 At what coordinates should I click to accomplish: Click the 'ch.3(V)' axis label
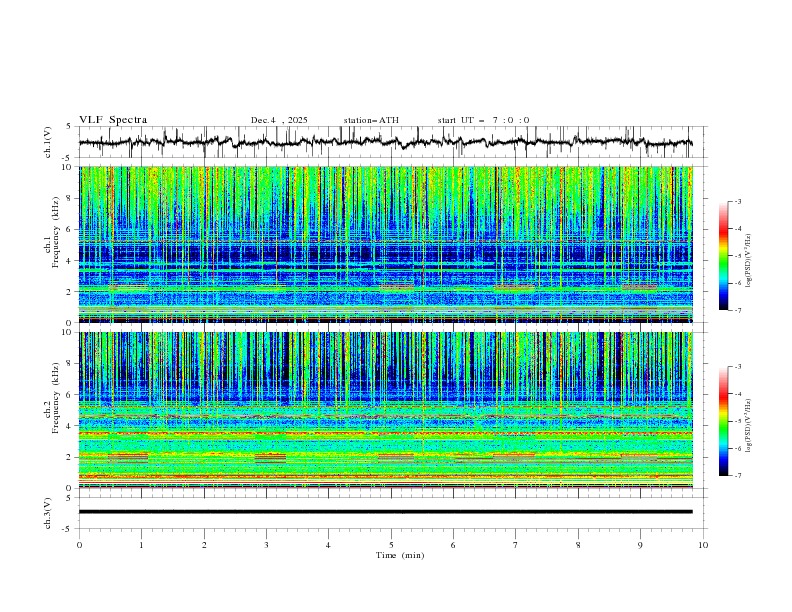tap(48, 513)
